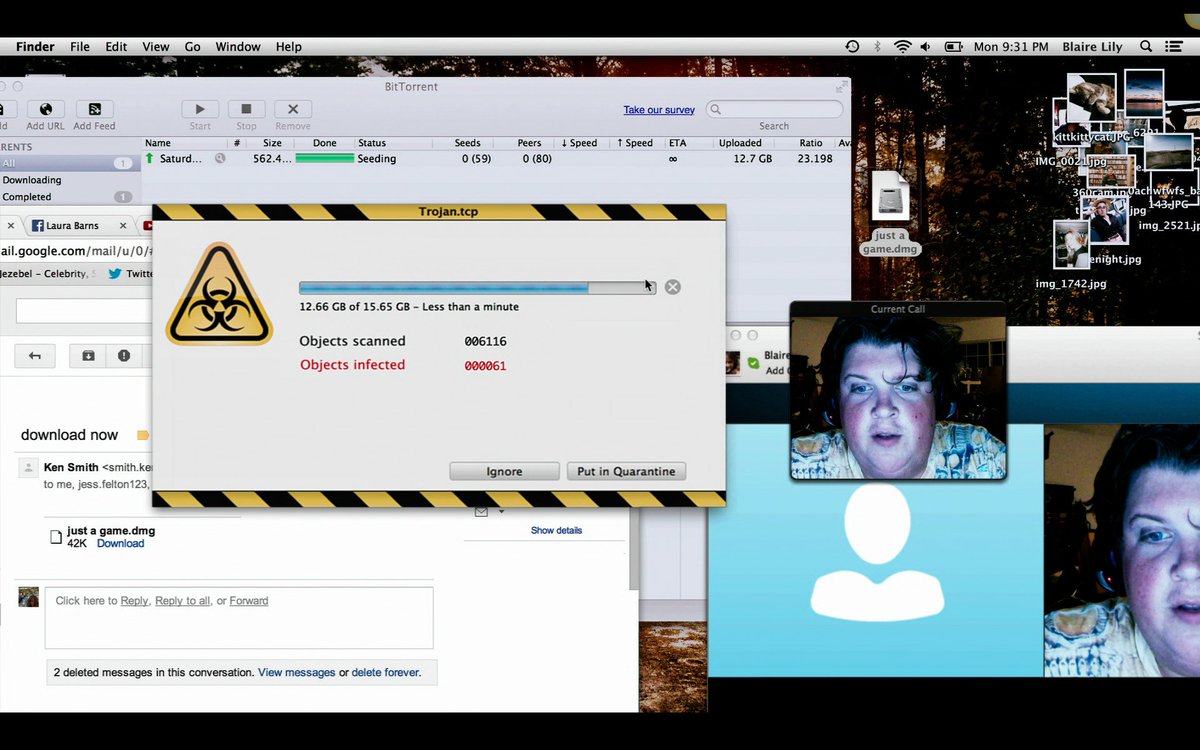1200x750 pixels.
Task: Open img_1742.jpg desktop thumbnail
Action: (x=1071, y=245)
